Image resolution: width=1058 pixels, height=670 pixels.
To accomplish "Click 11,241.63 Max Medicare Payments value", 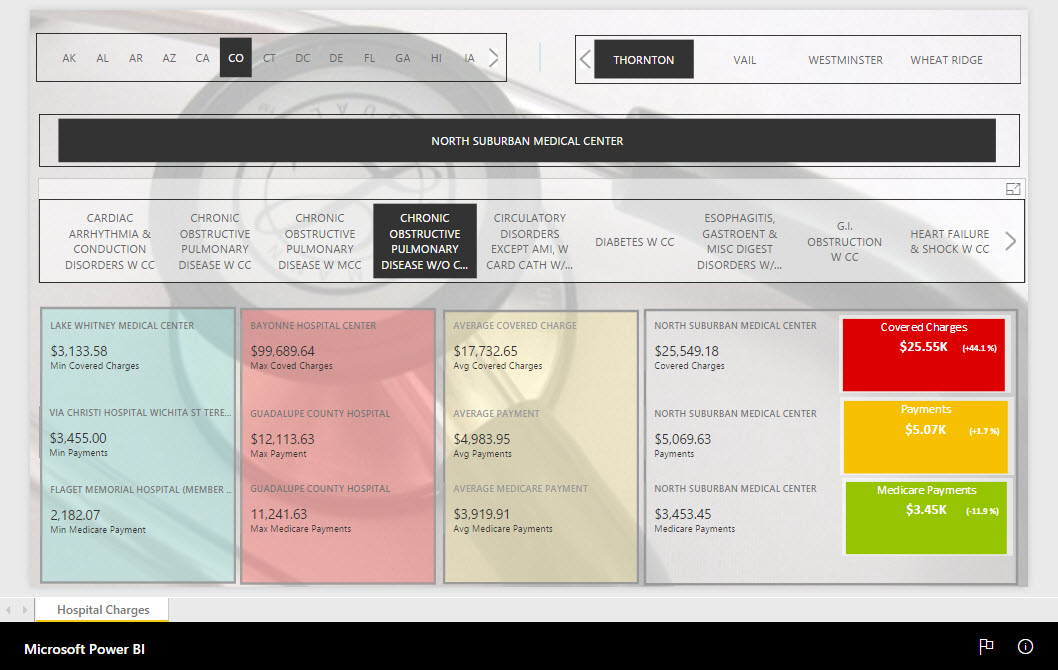I will (279, 514).
